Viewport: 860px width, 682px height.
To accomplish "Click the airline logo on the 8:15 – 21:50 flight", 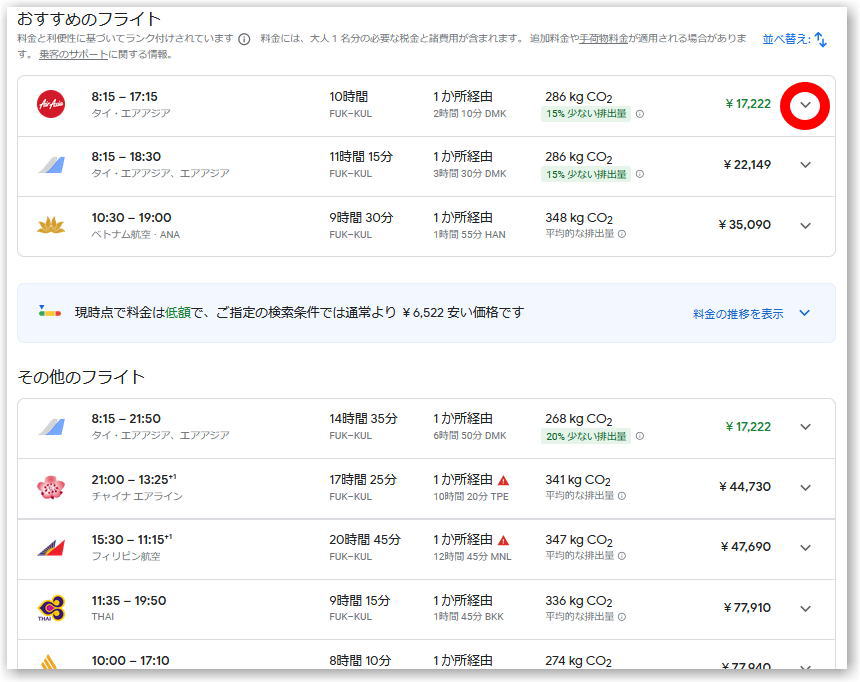I will pyautogui.click(x=52, y=427).
